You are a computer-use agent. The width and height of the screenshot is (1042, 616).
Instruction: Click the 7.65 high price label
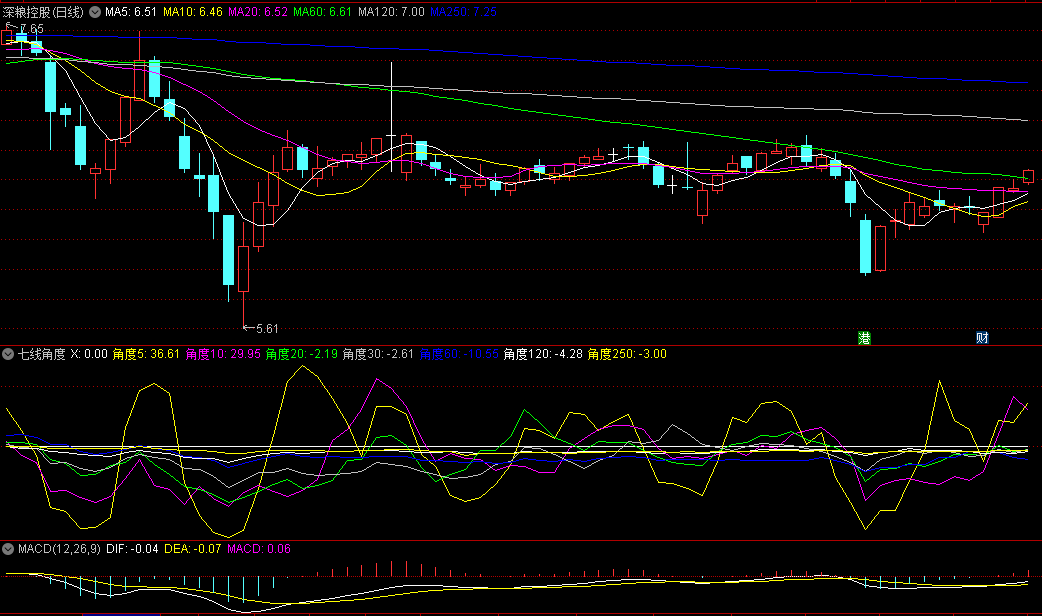click(x=32, y=29)
